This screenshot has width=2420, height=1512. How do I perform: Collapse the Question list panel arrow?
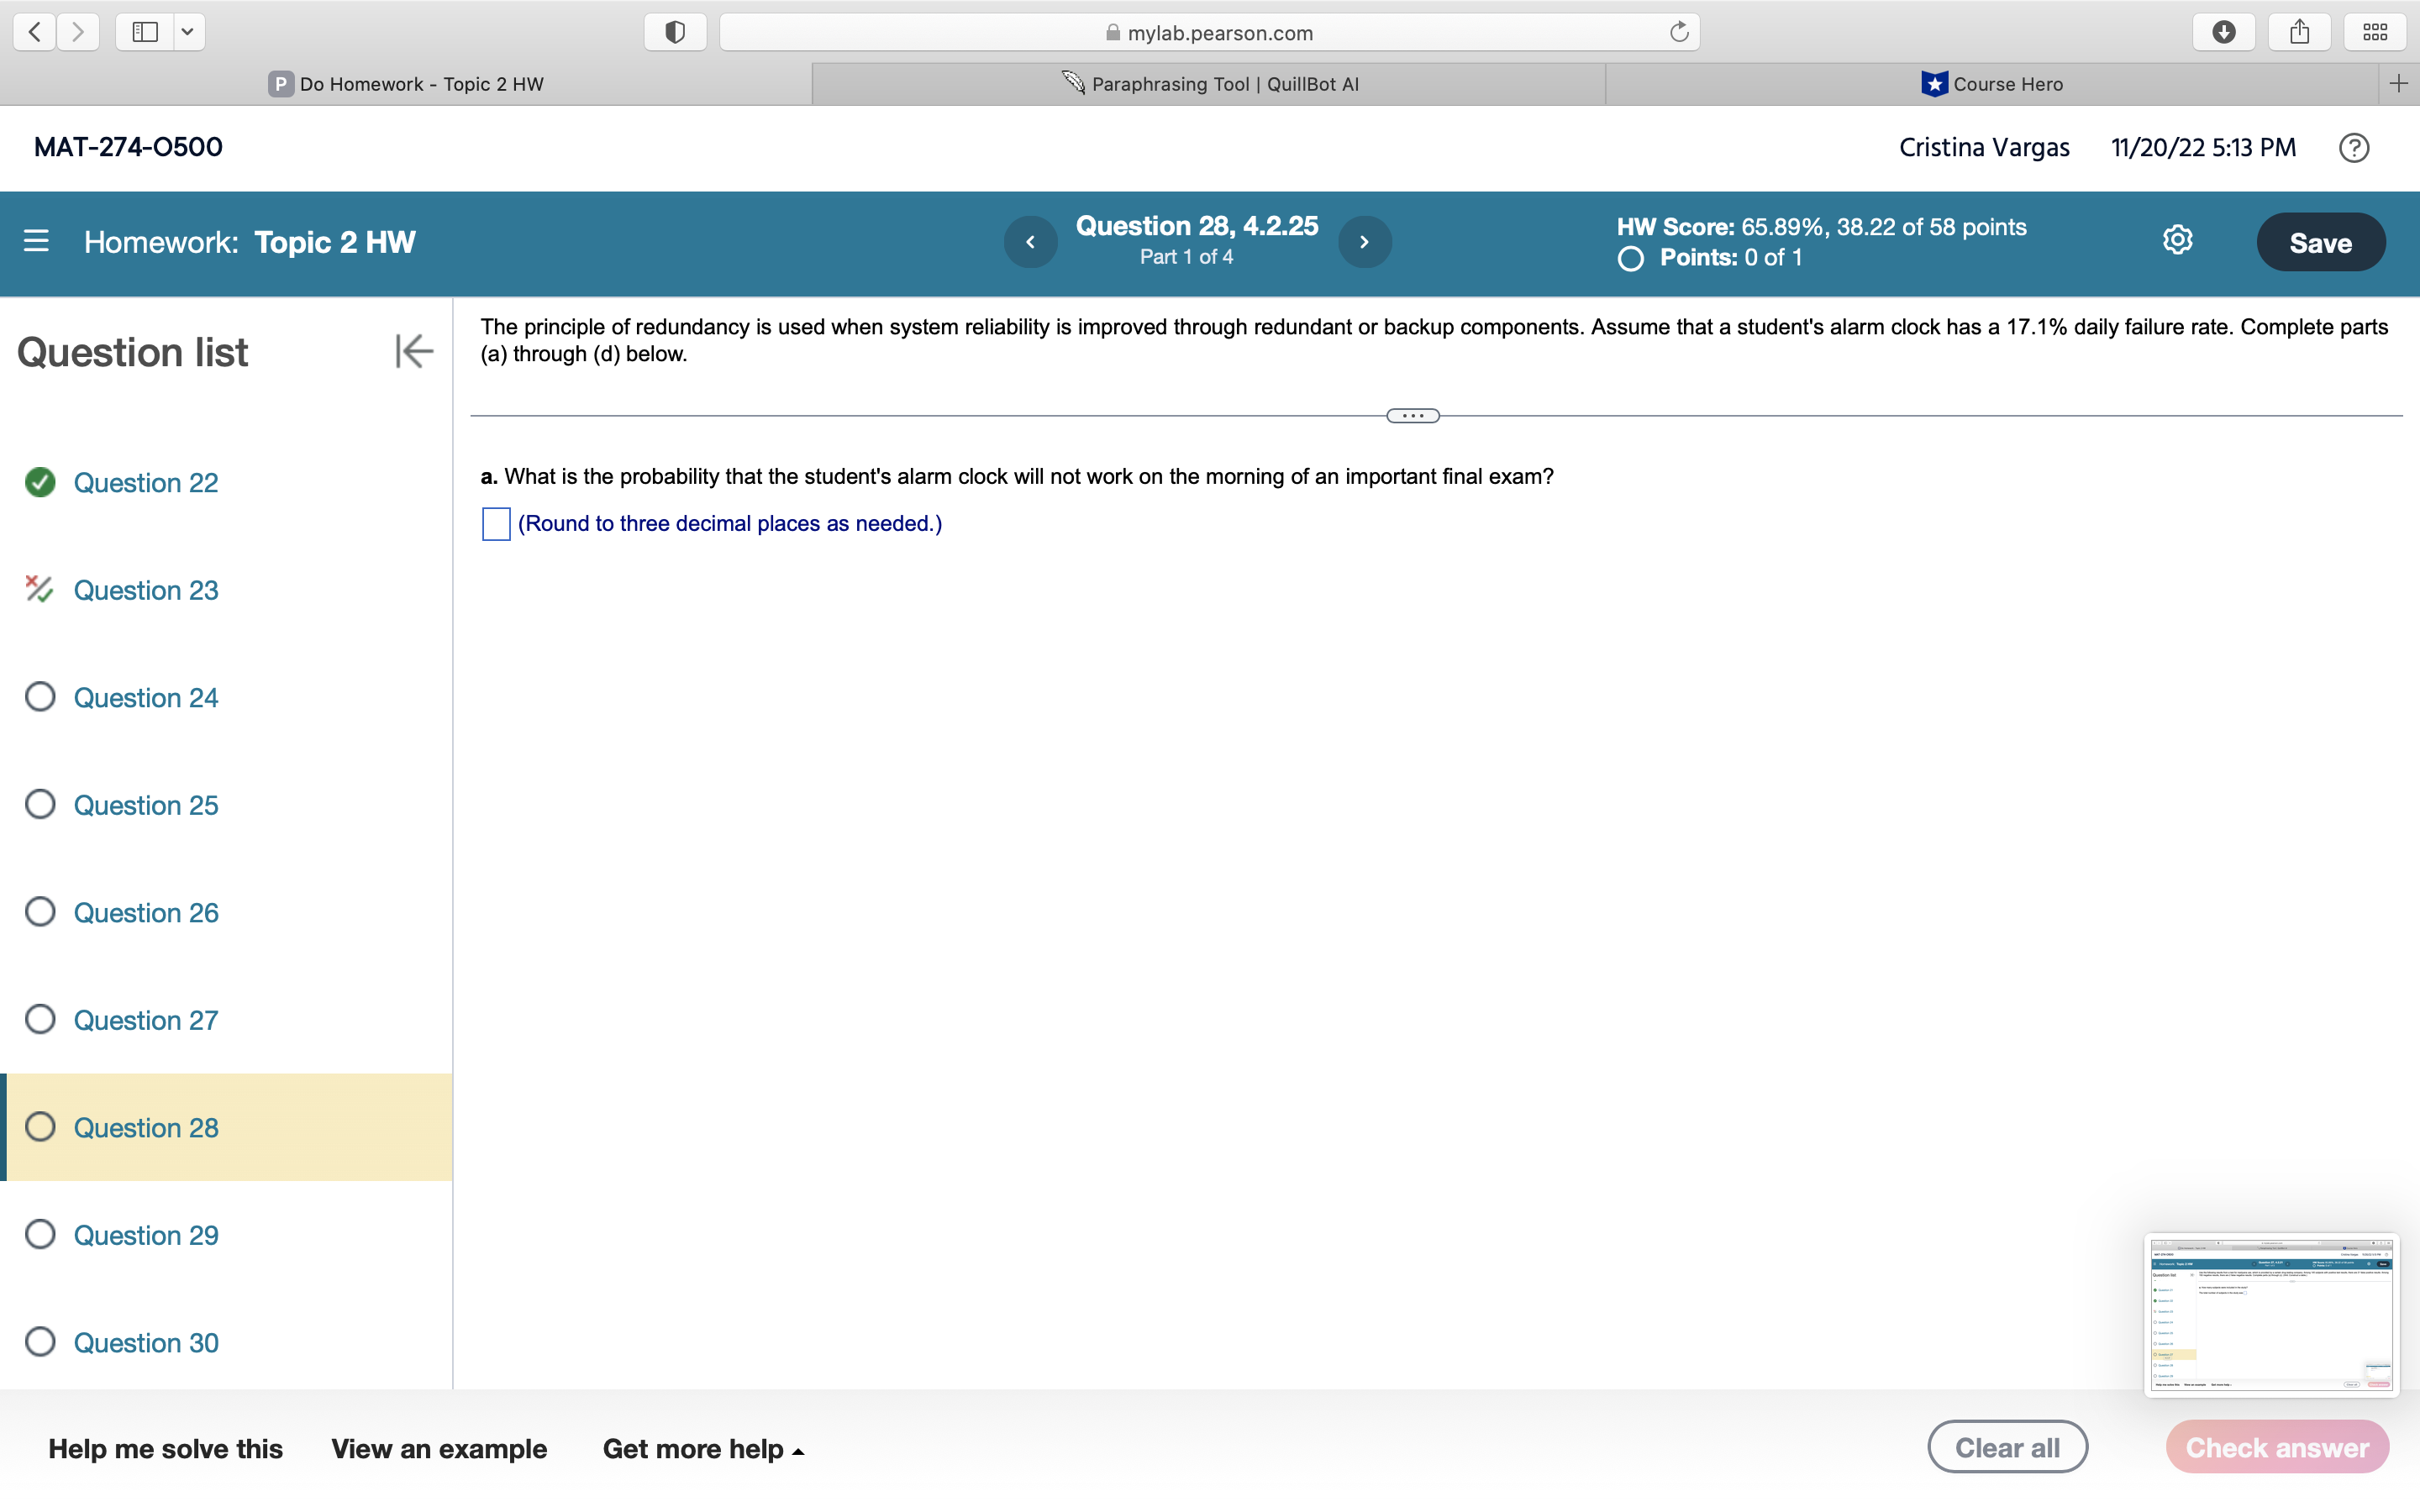414,351
